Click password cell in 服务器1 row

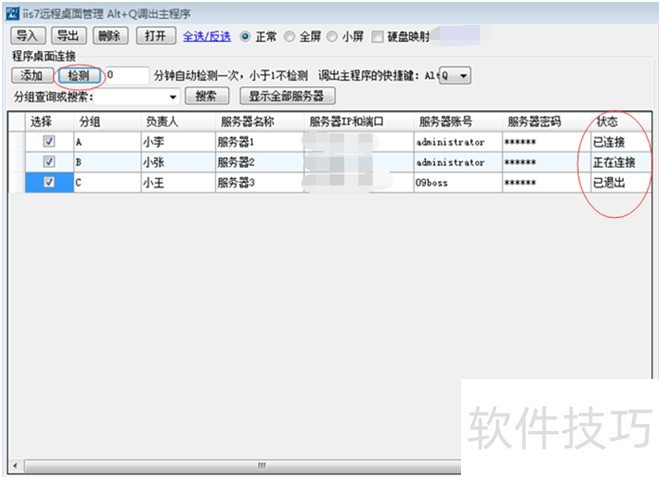tap(546, 142)
